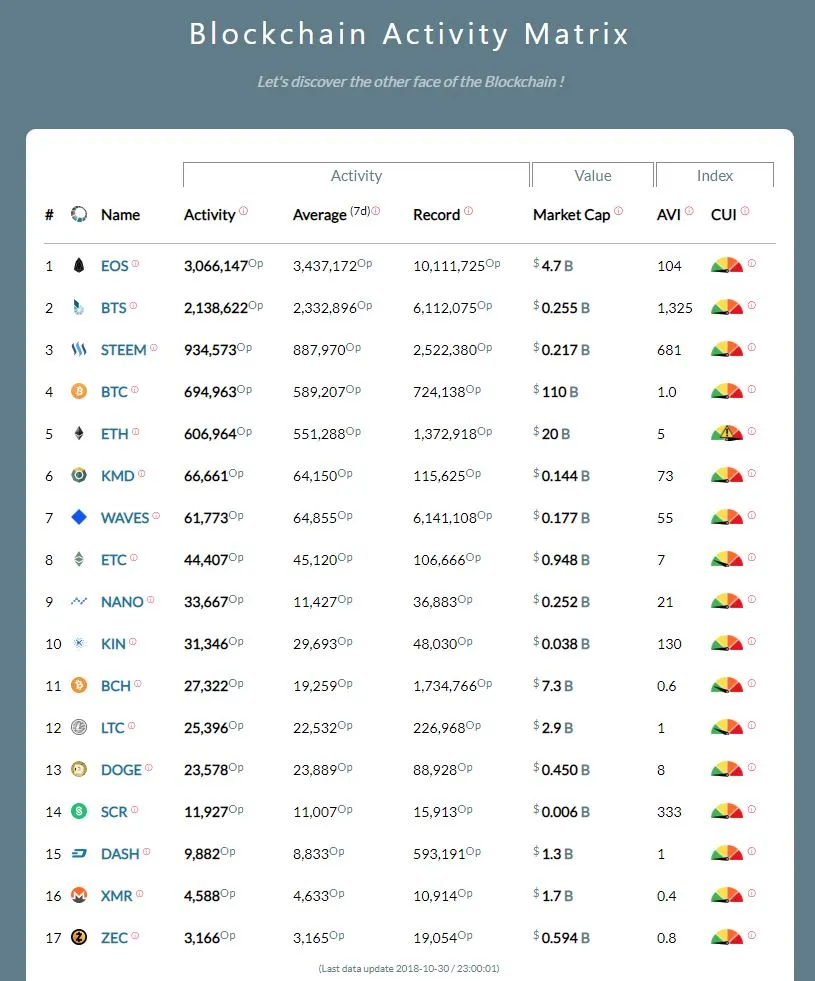815x981 pixels.
Task: Click the info icon beside Market Cap header
Action: click(618, 211)
